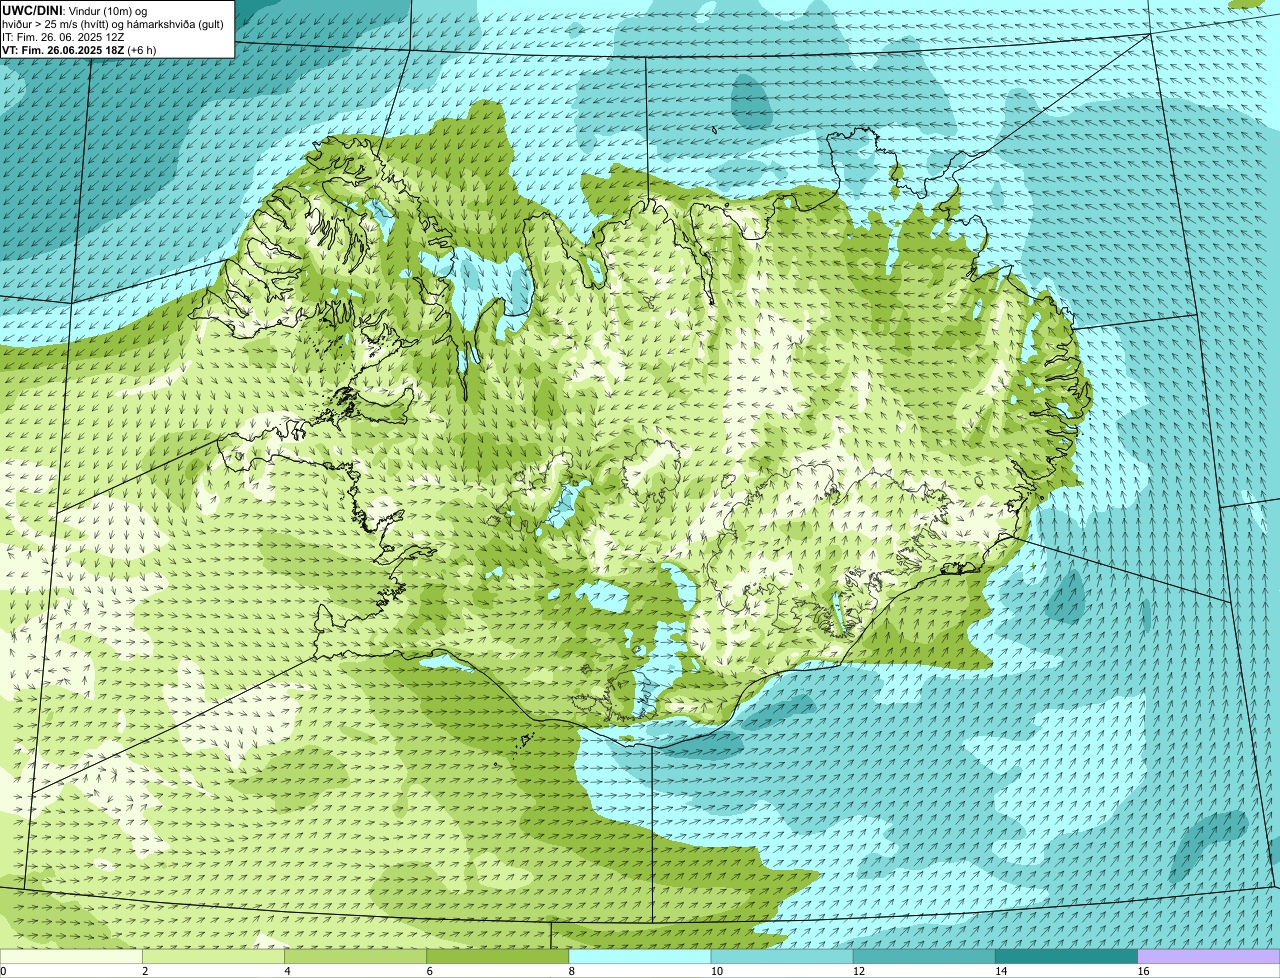Click the 'VT: Fim. 26.06.2025 18Z (+6 h)' line
The width and height of the screenshot is (1280, 978).
[x=79, y=49]
